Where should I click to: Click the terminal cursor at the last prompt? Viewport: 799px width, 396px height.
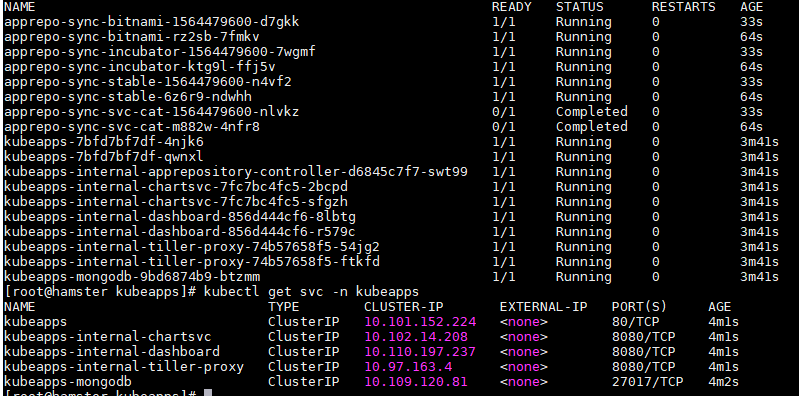pyautogui.click(x=207, y=393)
